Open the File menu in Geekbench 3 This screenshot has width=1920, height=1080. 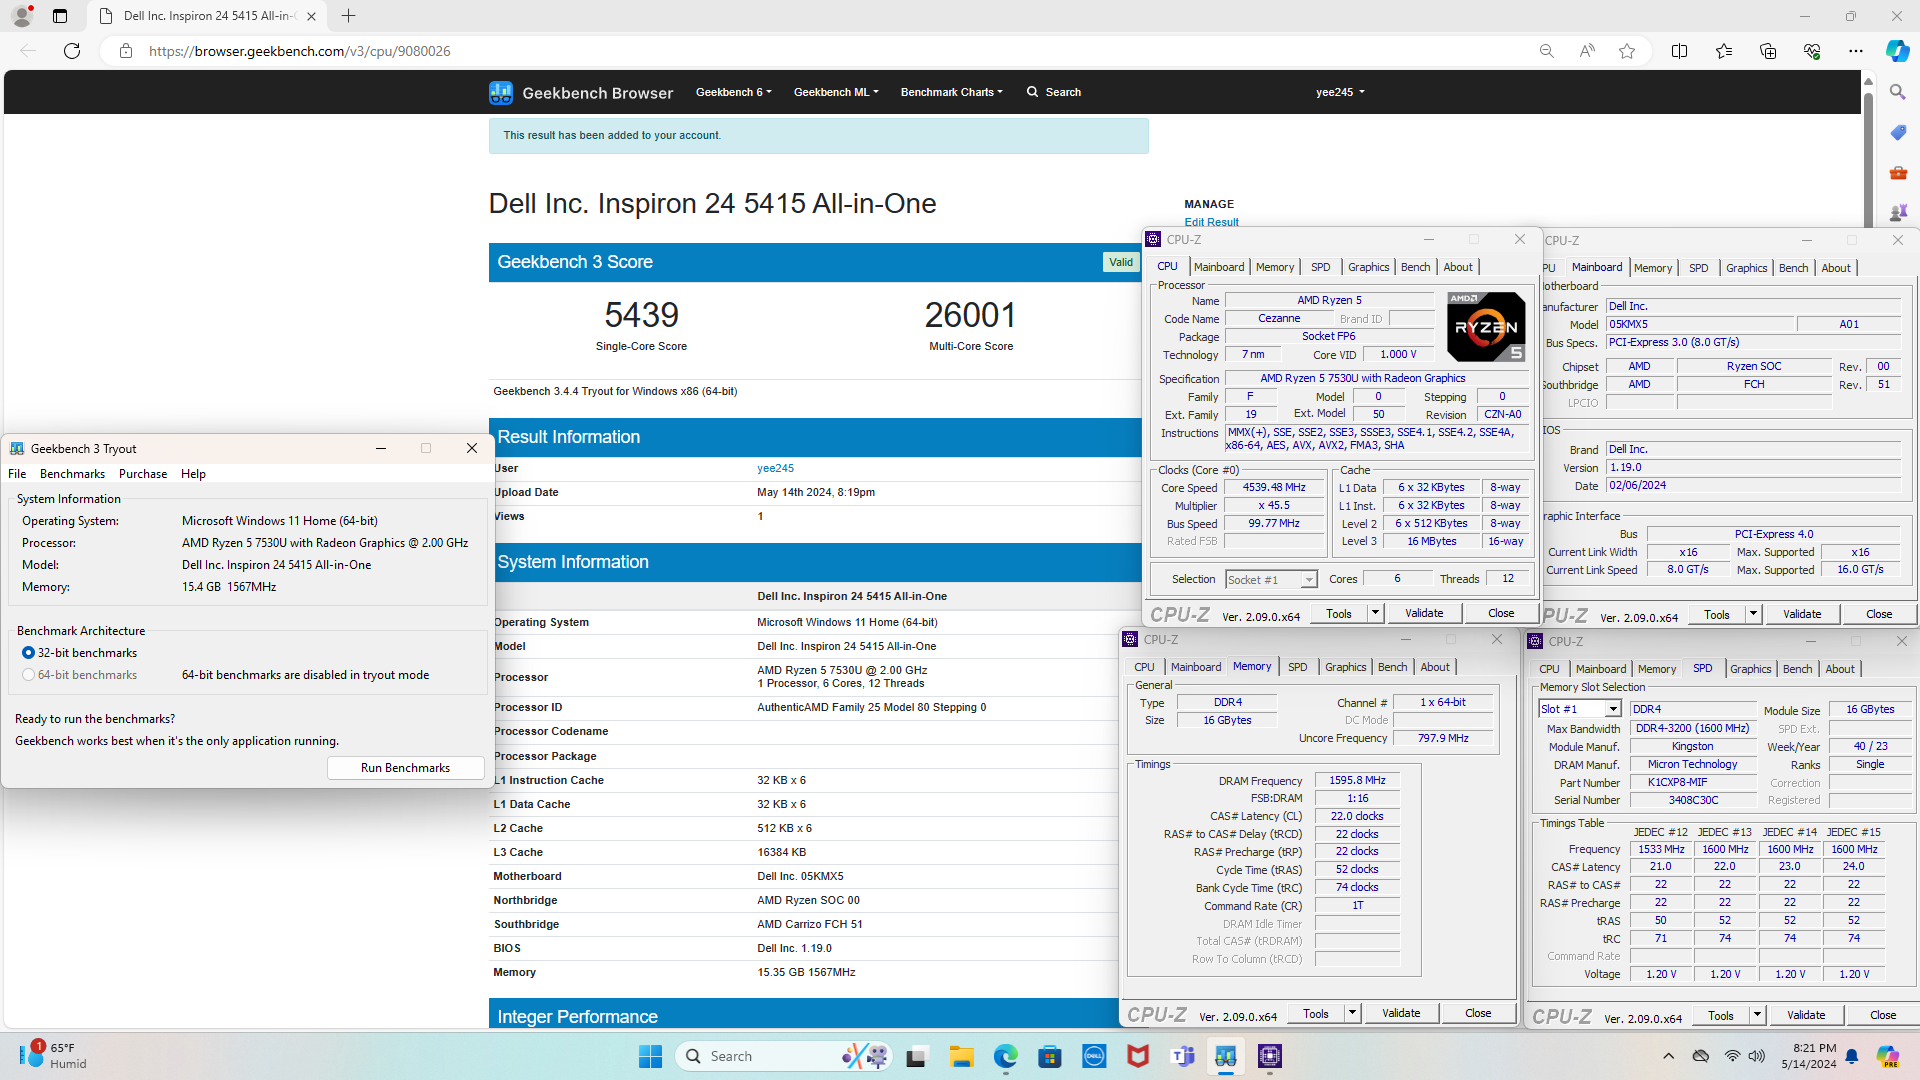click(17, 474)
